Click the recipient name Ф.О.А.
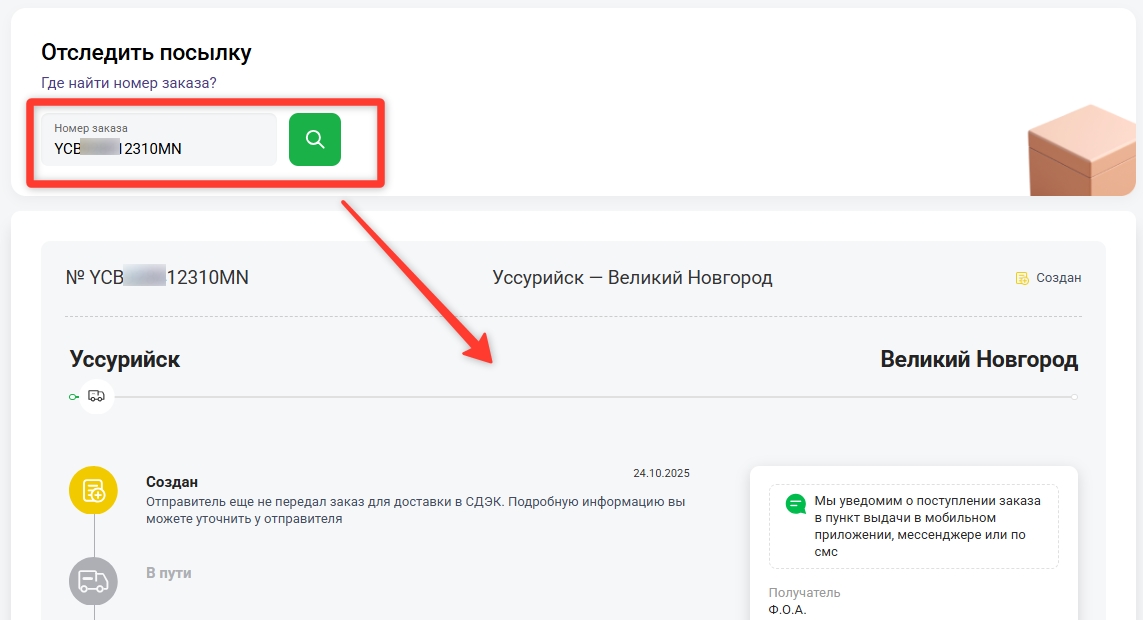The image size is (1143, 620). [x=787, y=609]
